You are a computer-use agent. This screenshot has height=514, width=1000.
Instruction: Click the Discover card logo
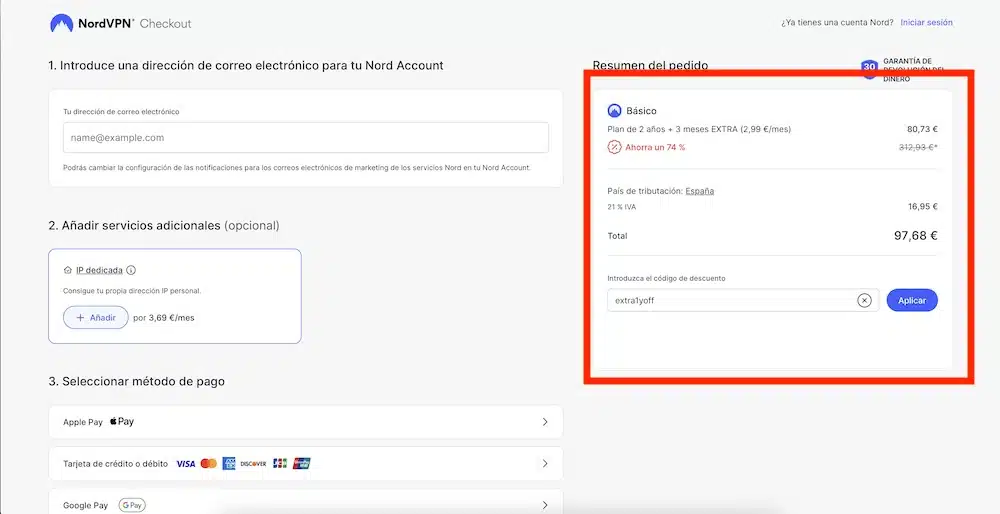[x=253, y=464]
